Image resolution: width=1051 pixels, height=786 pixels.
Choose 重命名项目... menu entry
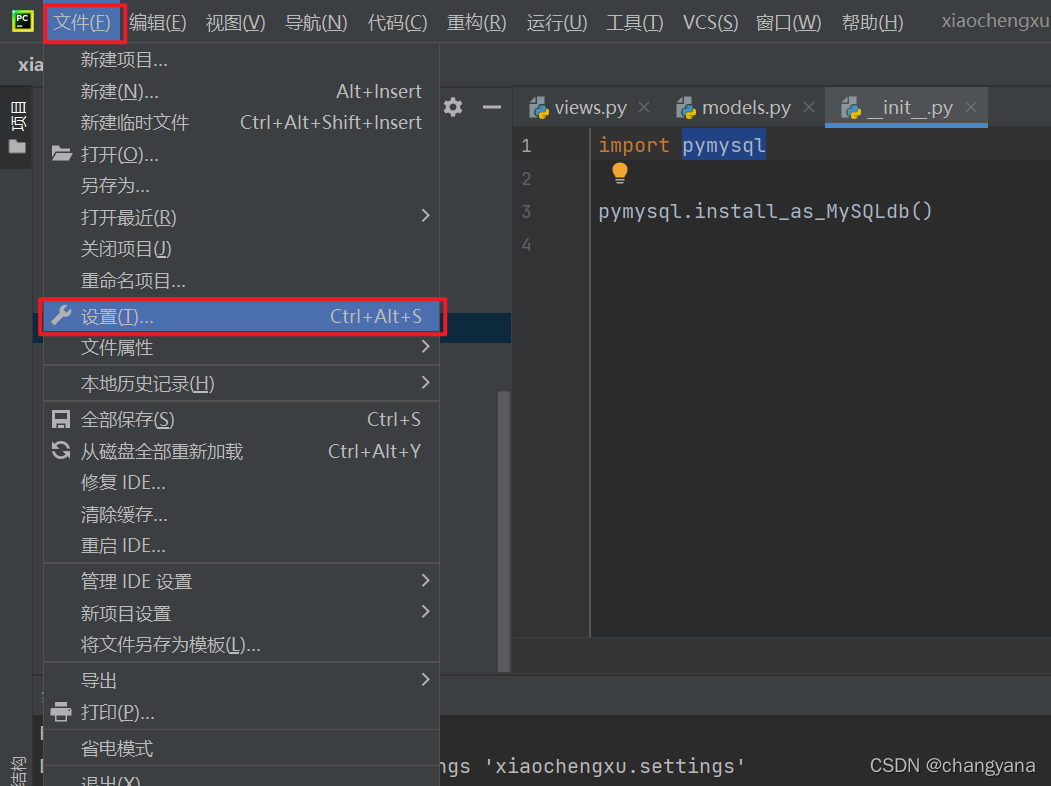pos(241,281)
